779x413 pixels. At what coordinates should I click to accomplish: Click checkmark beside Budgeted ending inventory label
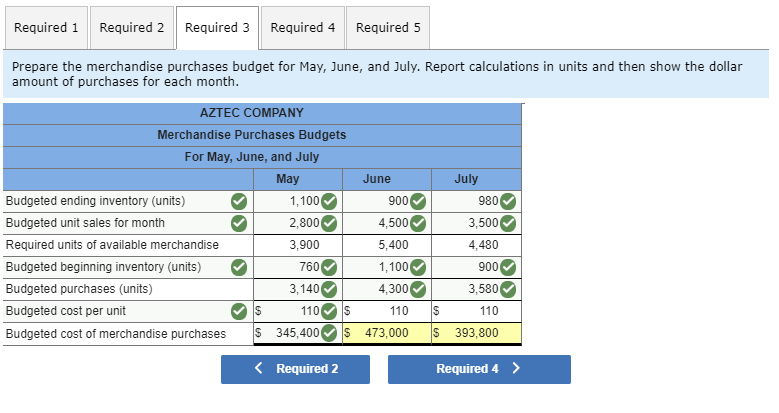(x=239, y=202)
